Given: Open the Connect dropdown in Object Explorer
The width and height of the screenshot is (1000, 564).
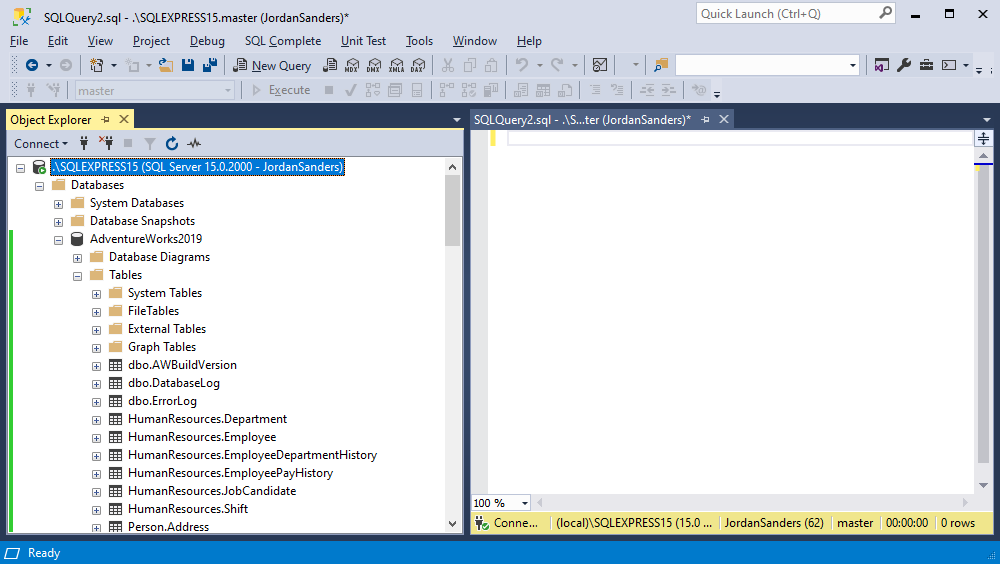Looking at the screenshot, I should coord(41,144).
